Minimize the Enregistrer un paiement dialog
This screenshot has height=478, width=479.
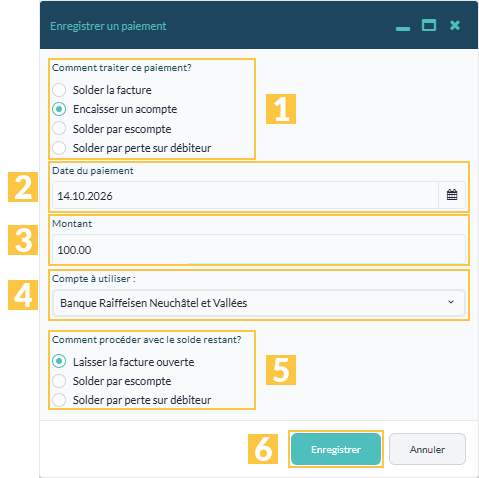[x=403, y=29]
